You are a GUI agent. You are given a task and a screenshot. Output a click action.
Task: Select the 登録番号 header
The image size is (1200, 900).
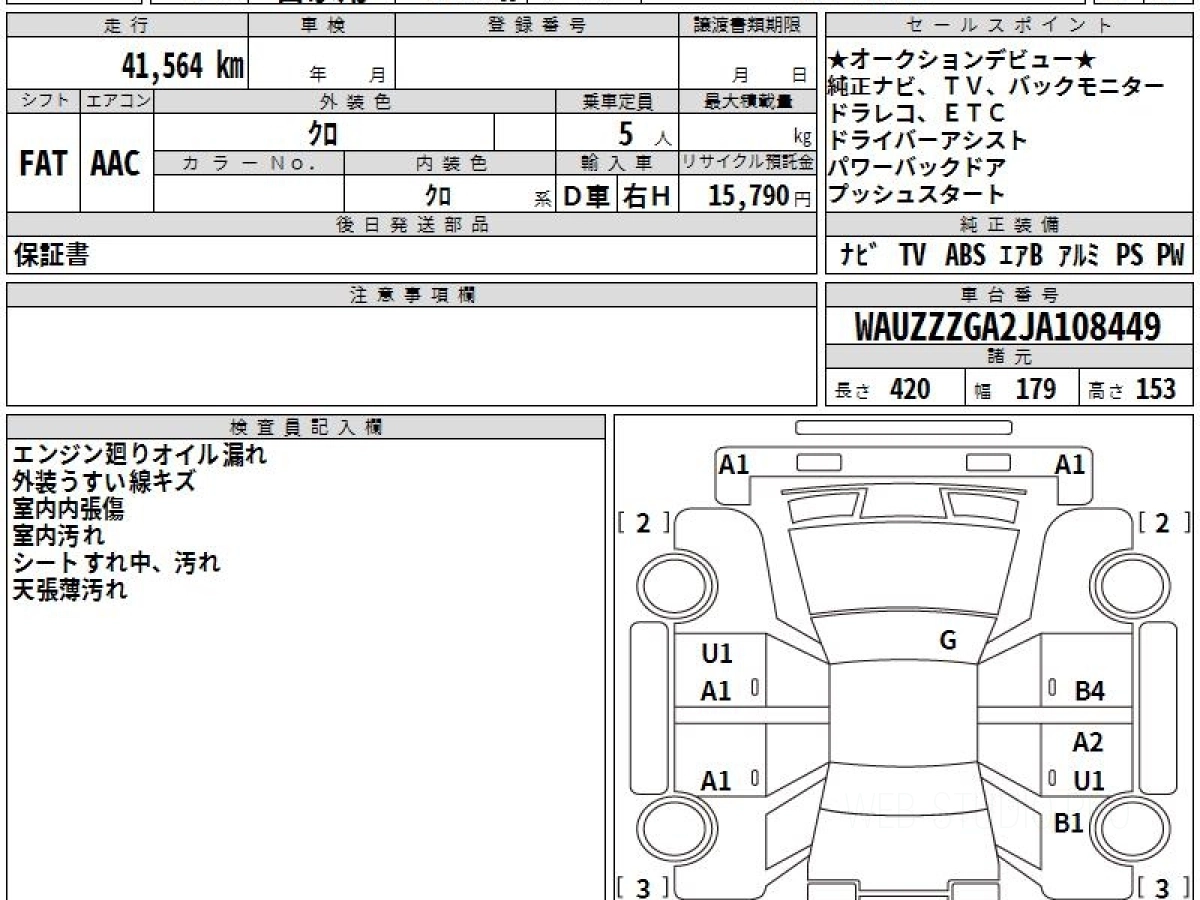coord(537,26)
